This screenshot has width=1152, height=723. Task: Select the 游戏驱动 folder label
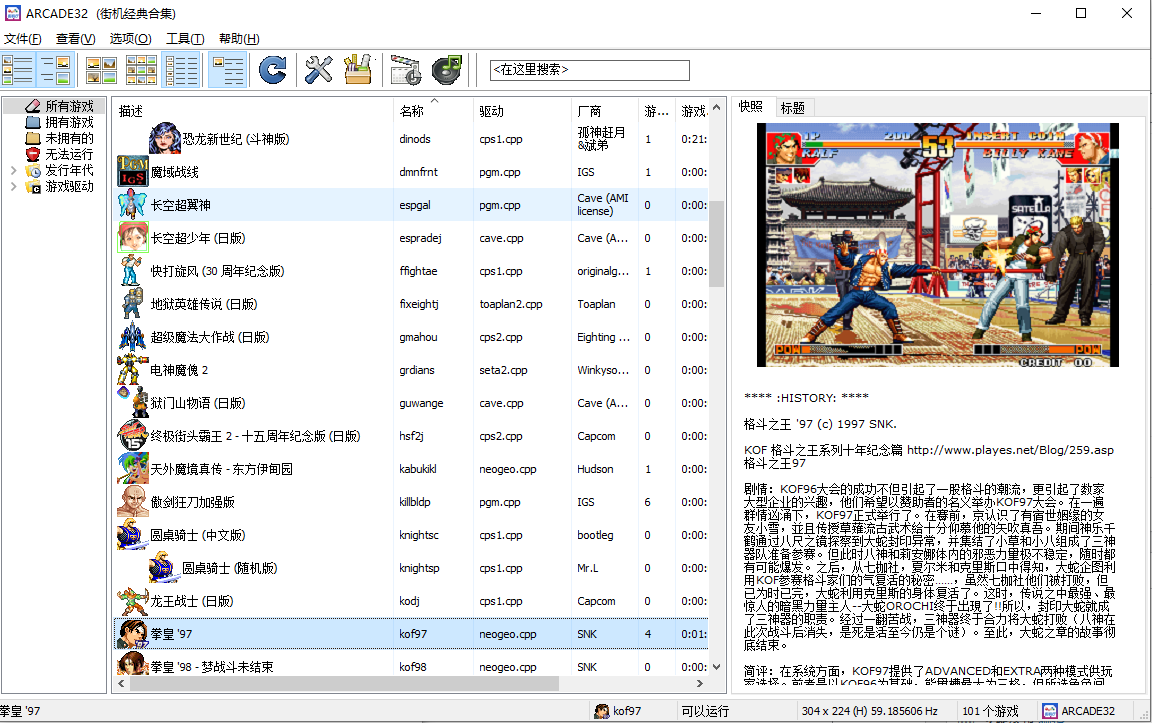coord(69,187)
